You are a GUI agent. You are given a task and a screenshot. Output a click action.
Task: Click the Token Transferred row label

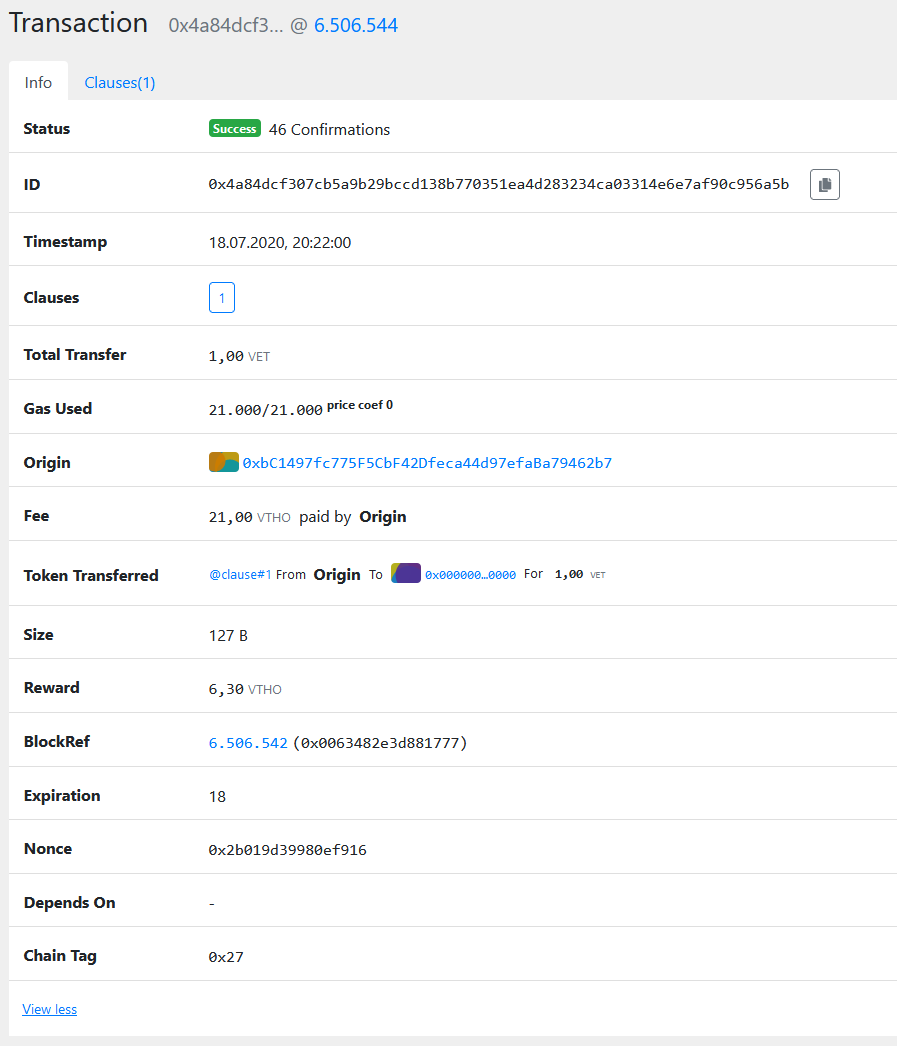point(91,576)
